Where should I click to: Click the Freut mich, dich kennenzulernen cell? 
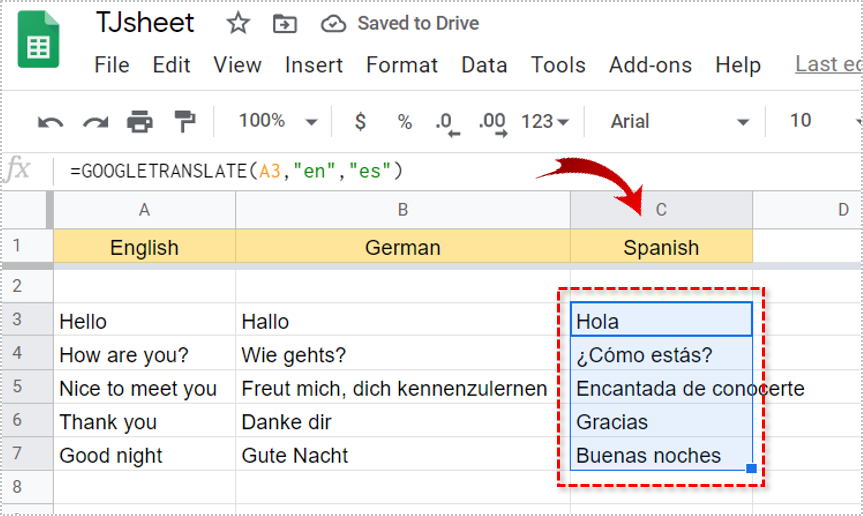click(x=403, y=387)
